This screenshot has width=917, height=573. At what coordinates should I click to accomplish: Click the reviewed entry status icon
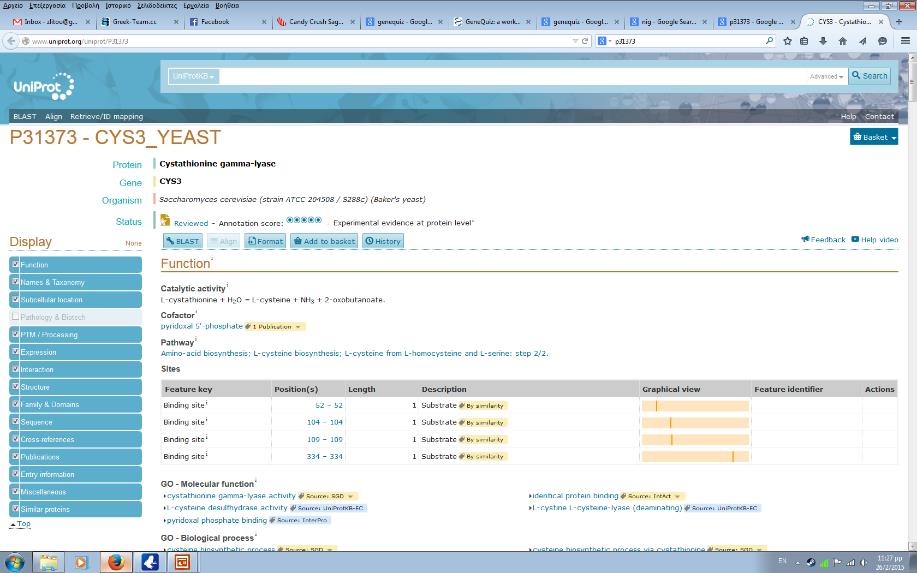tap(166, 220)
